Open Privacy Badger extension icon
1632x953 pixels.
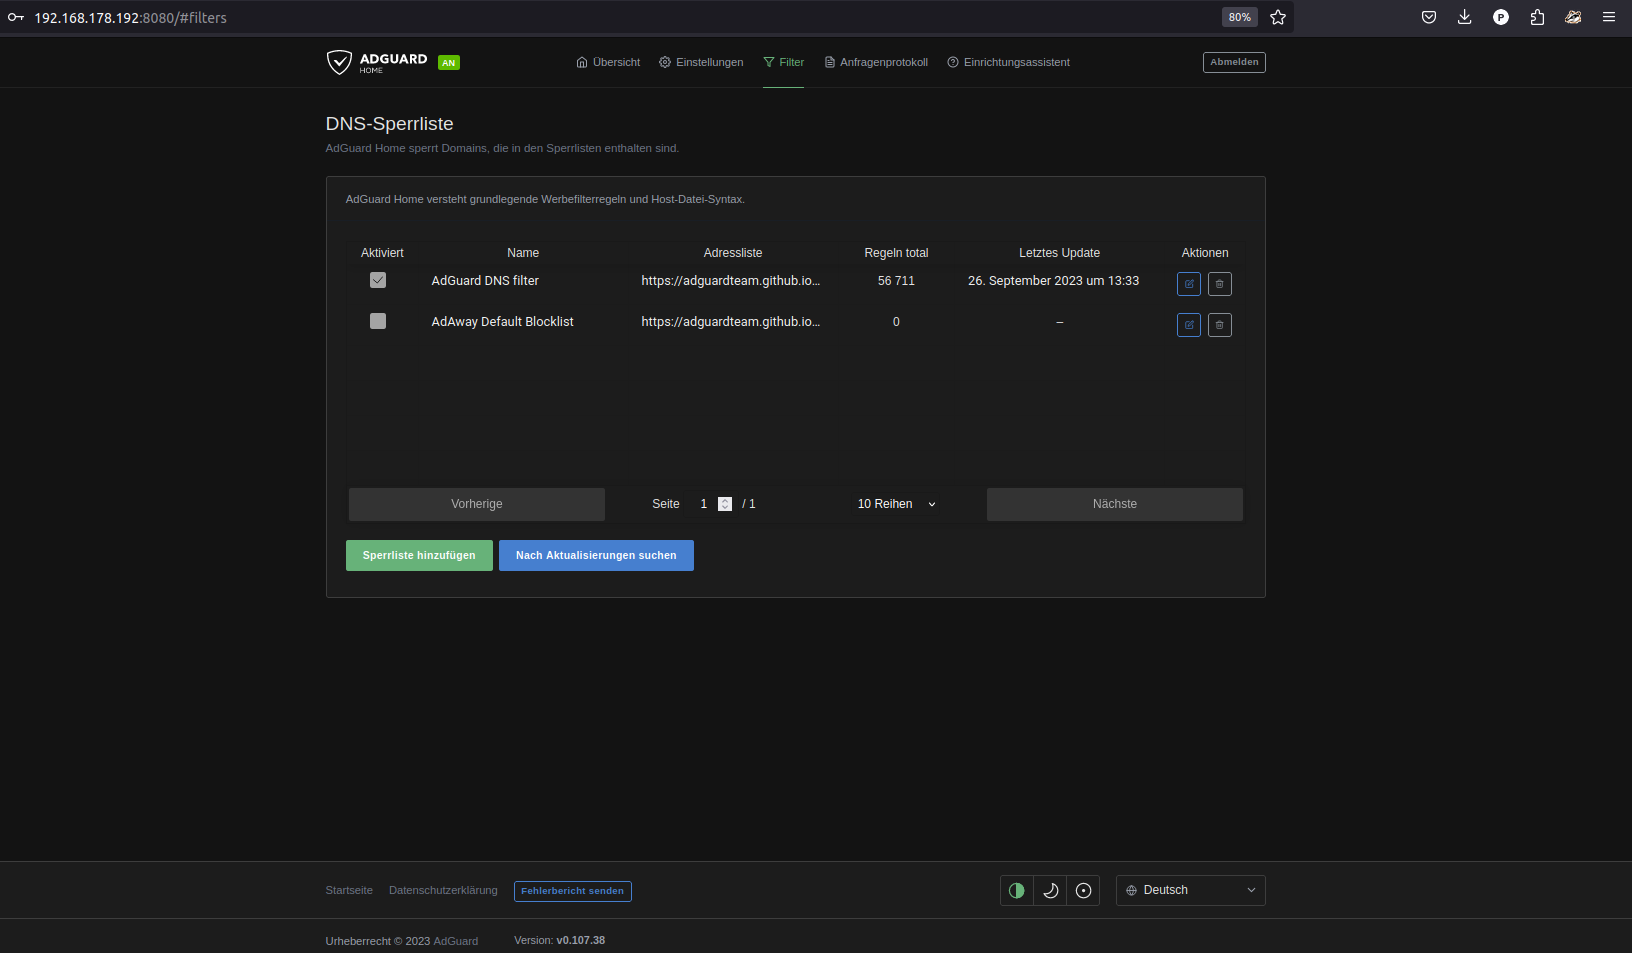coord(1572,17)
